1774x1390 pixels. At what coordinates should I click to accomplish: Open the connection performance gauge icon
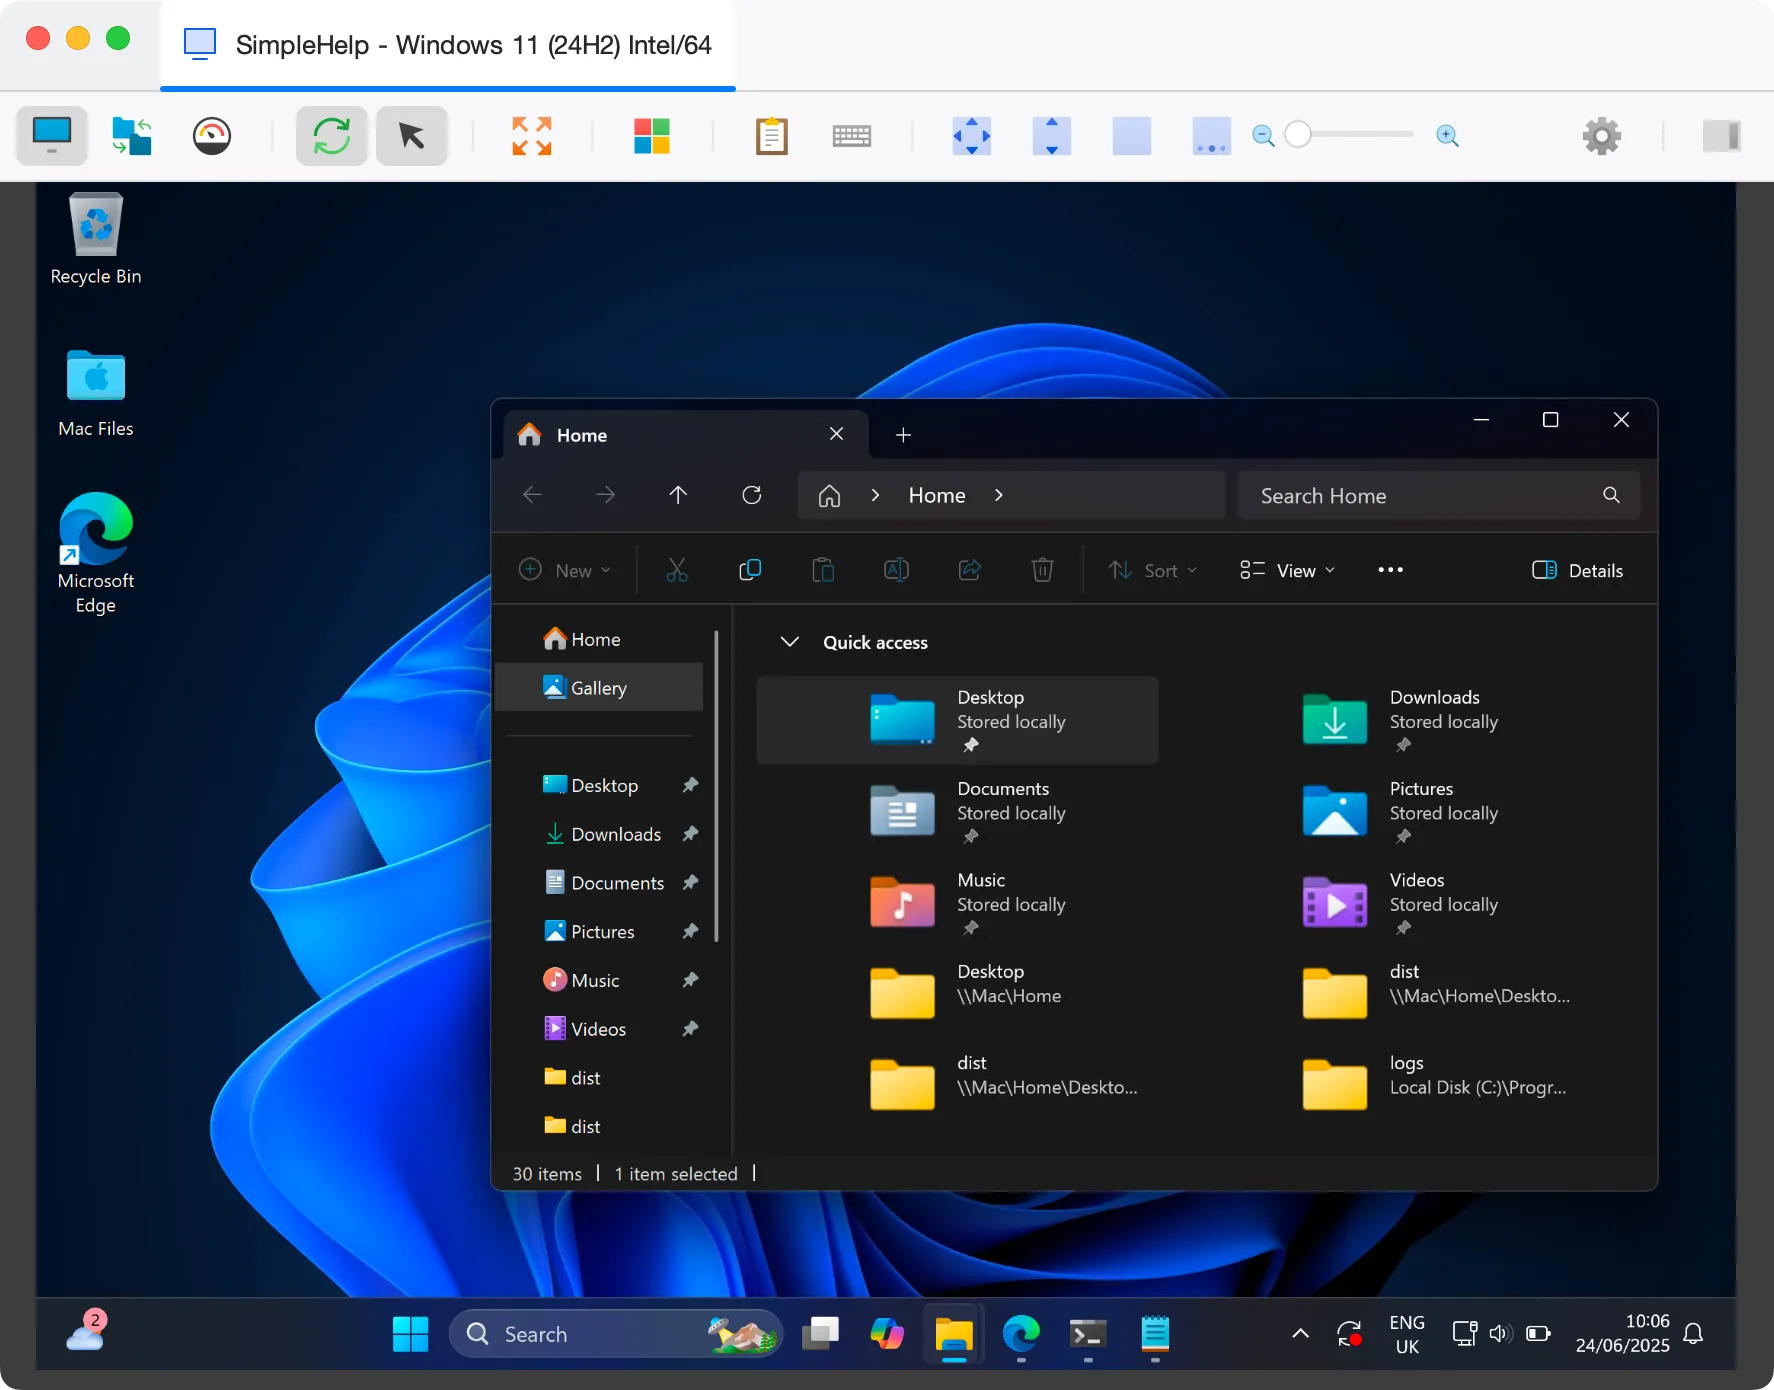pos(213,136)
